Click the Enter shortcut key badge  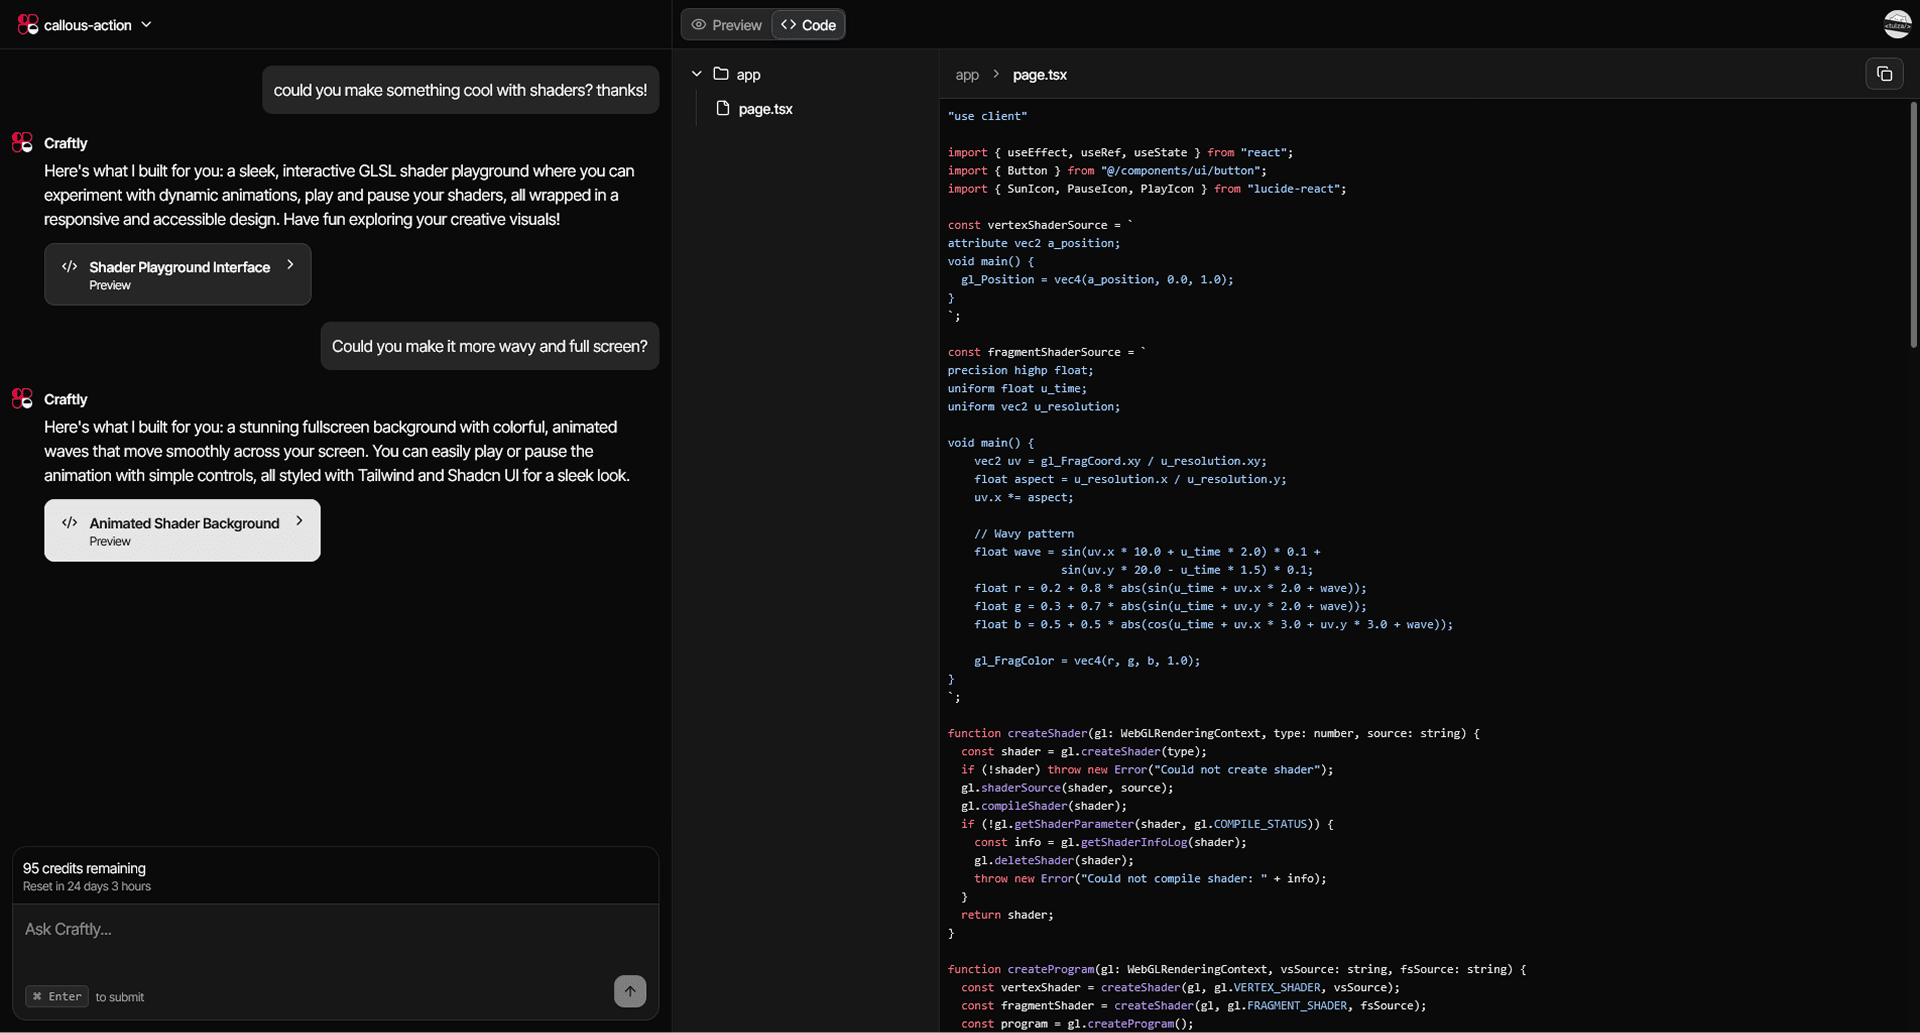tap(57, 996)
